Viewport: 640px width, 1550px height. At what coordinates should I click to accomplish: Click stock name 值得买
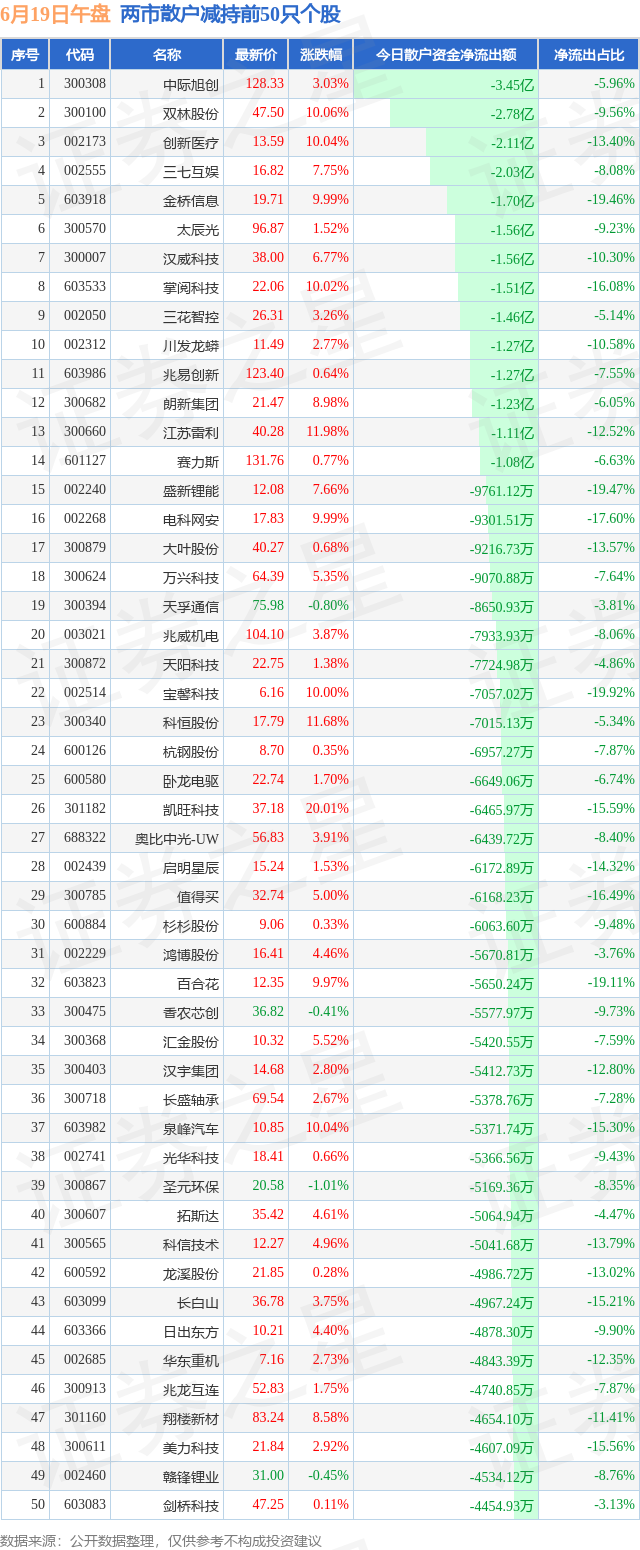click(x=198, y=896)
